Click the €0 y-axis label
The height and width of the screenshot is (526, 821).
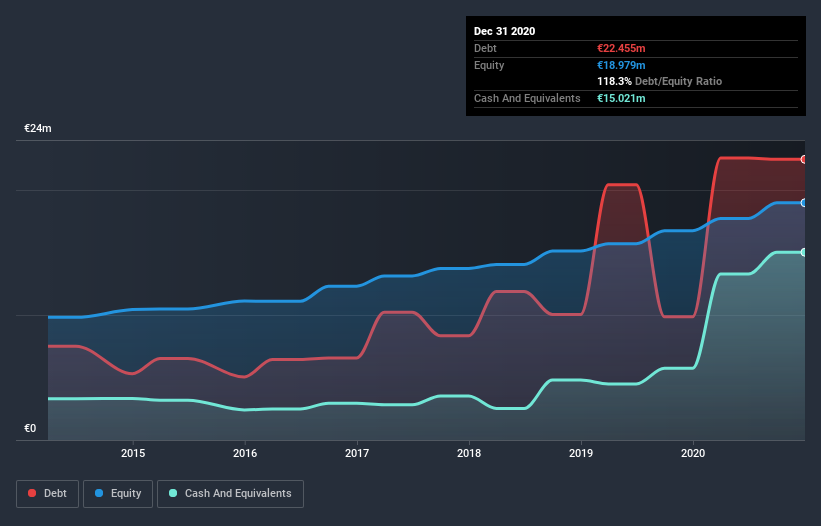click(x=30, y=428)
